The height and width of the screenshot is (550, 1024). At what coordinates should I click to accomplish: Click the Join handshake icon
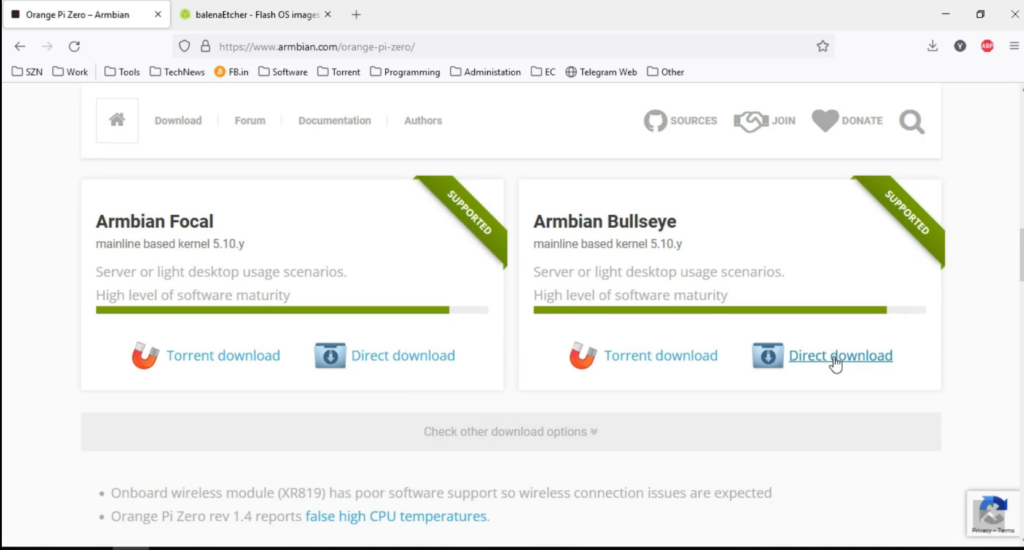[x=751, y=121]
